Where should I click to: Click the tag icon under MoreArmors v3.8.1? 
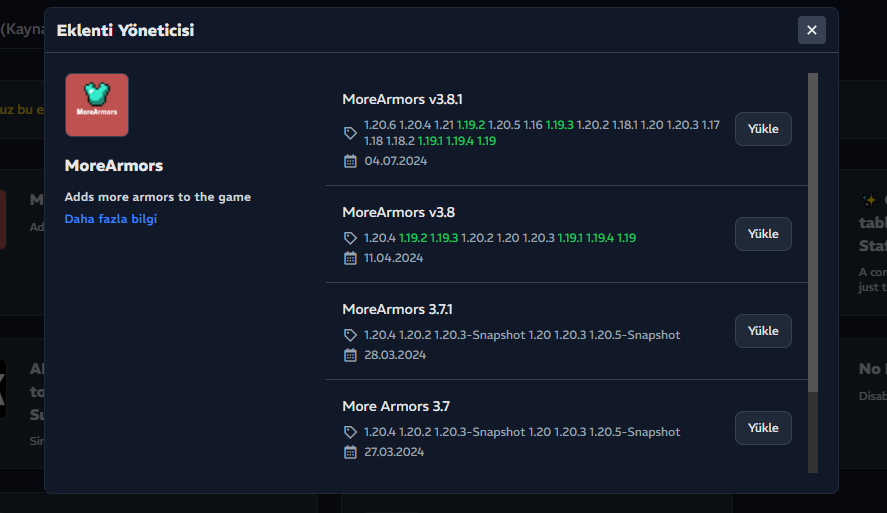click(x=350, y=132)
